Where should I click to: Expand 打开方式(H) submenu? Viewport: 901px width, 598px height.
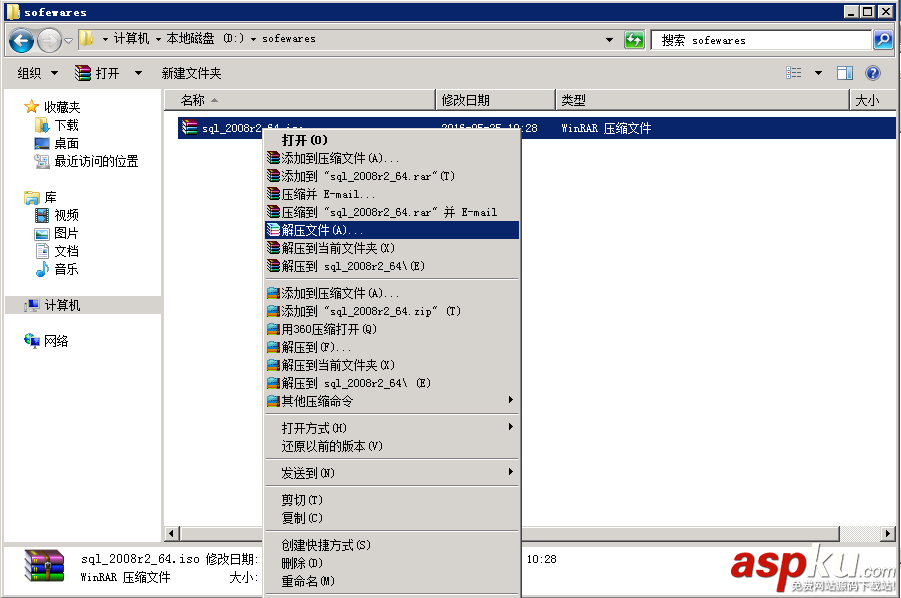pyautogui.click(x=392, y=428)
